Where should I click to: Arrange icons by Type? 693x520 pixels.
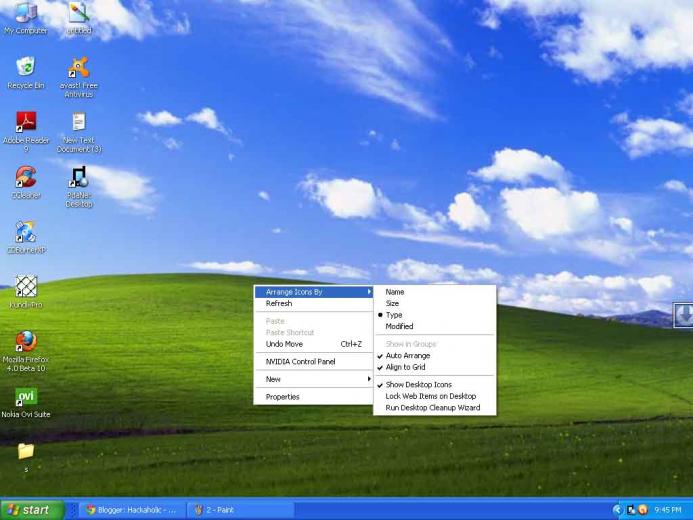point(434,315)
